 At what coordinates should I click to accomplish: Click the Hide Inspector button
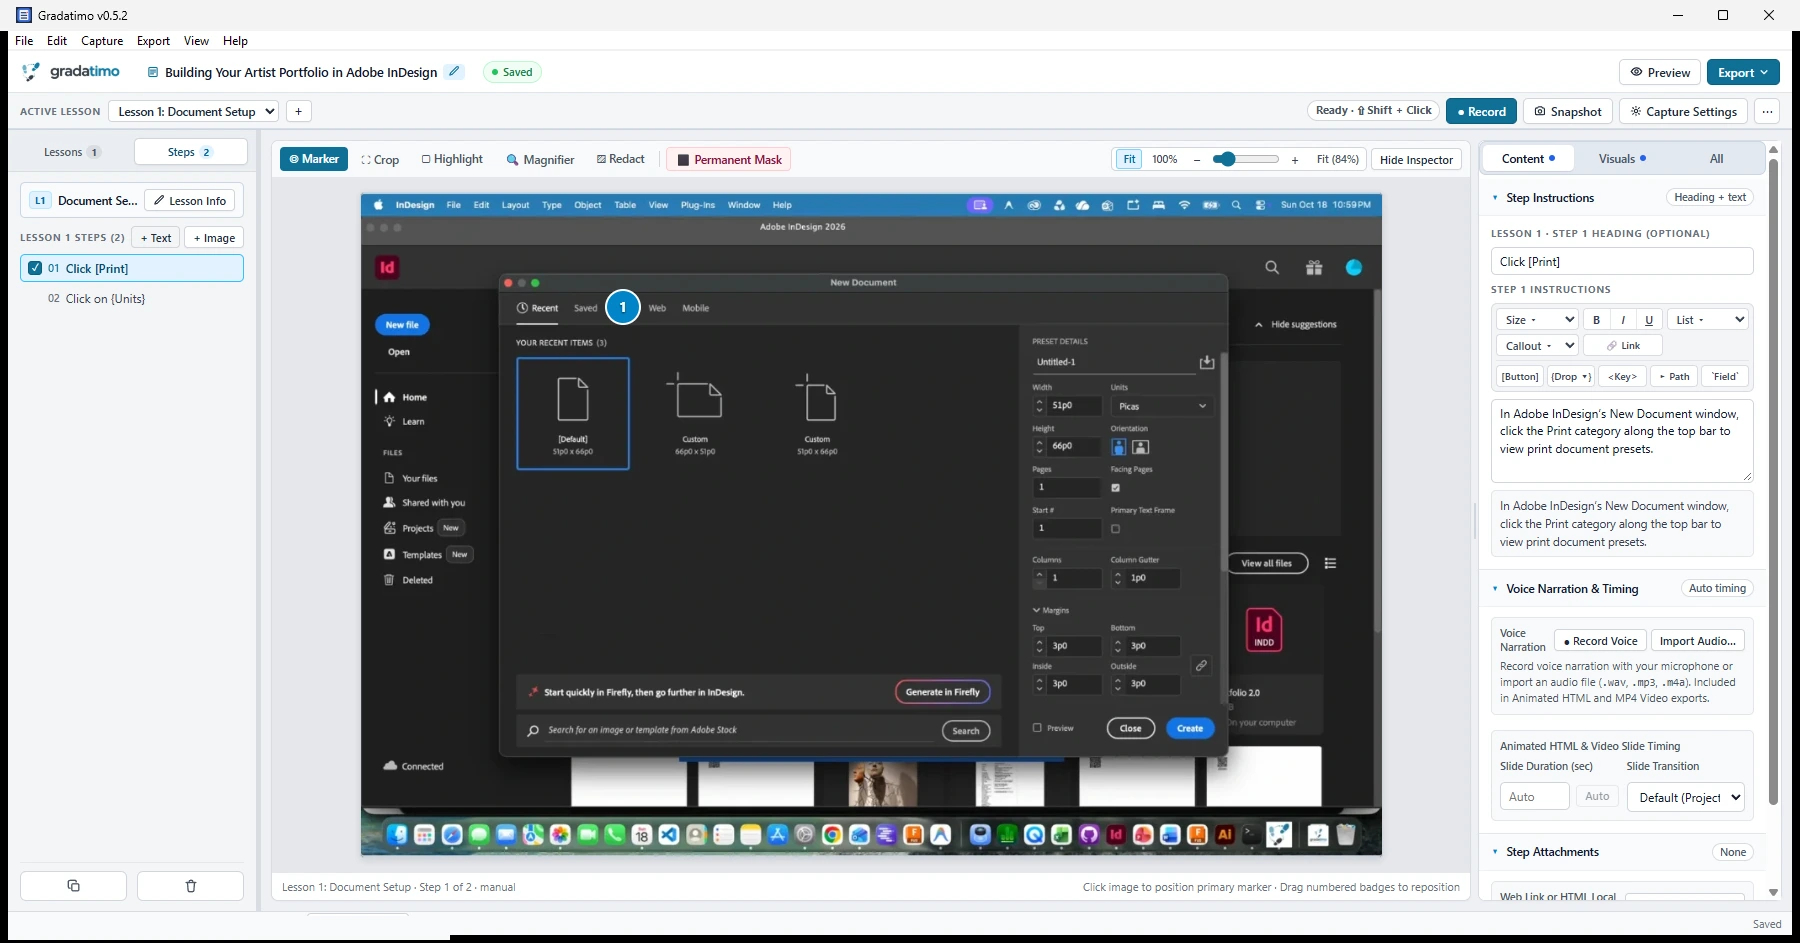(1416, 159)
